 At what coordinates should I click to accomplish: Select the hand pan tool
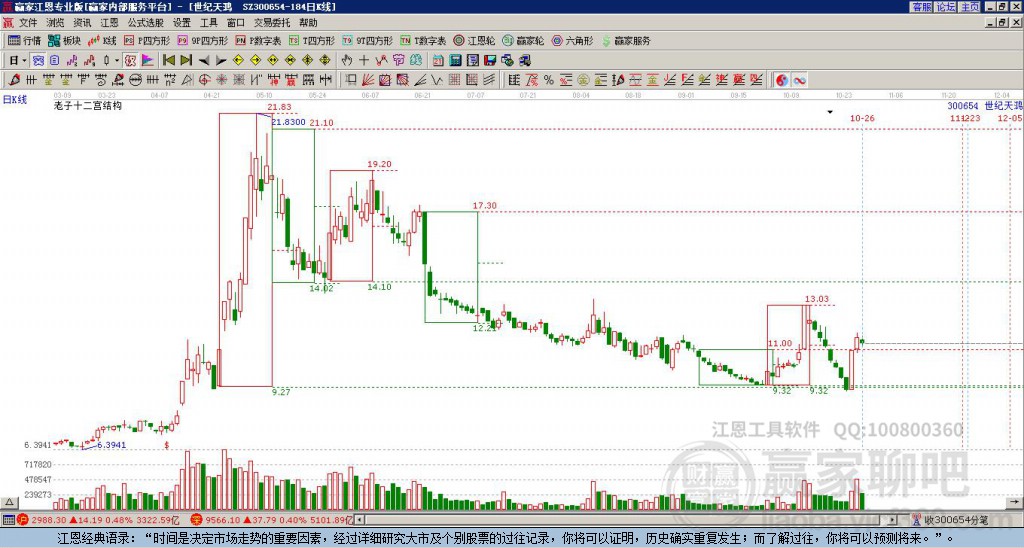tap(347, 61)
